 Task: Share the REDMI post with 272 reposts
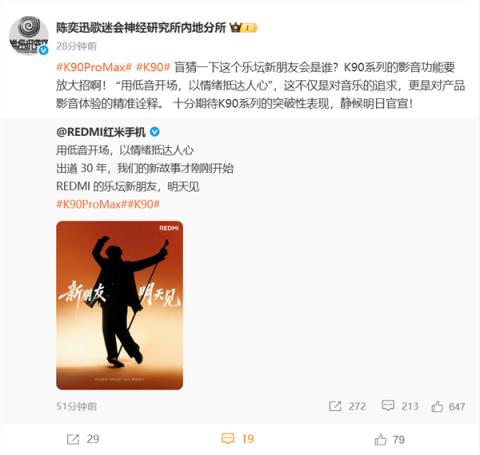coord(347,406)
